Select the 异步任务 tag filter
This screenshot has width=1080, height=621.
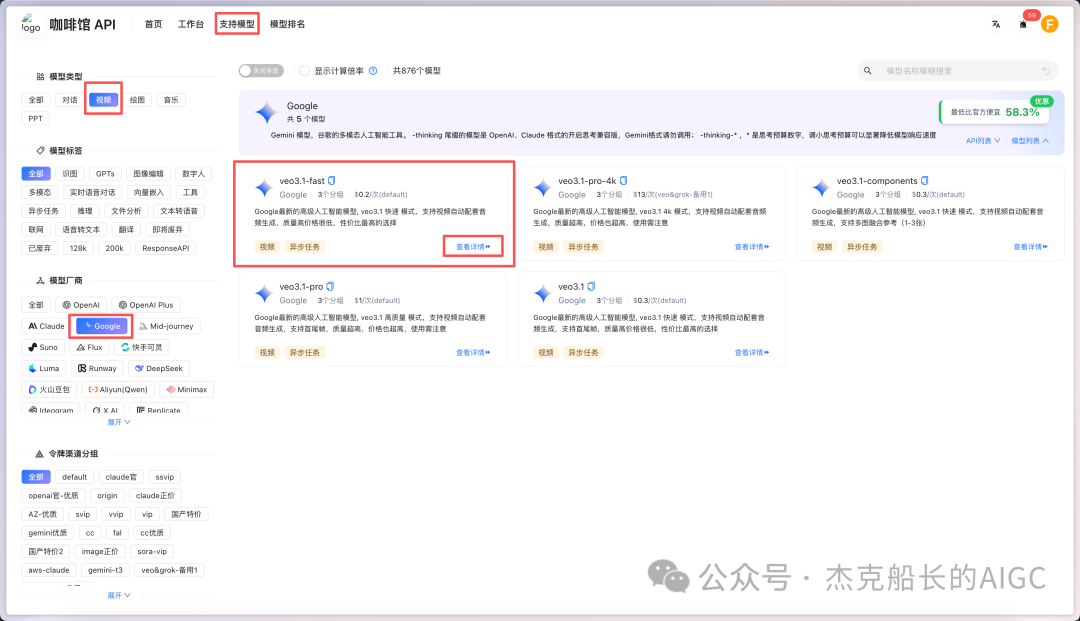43,211
